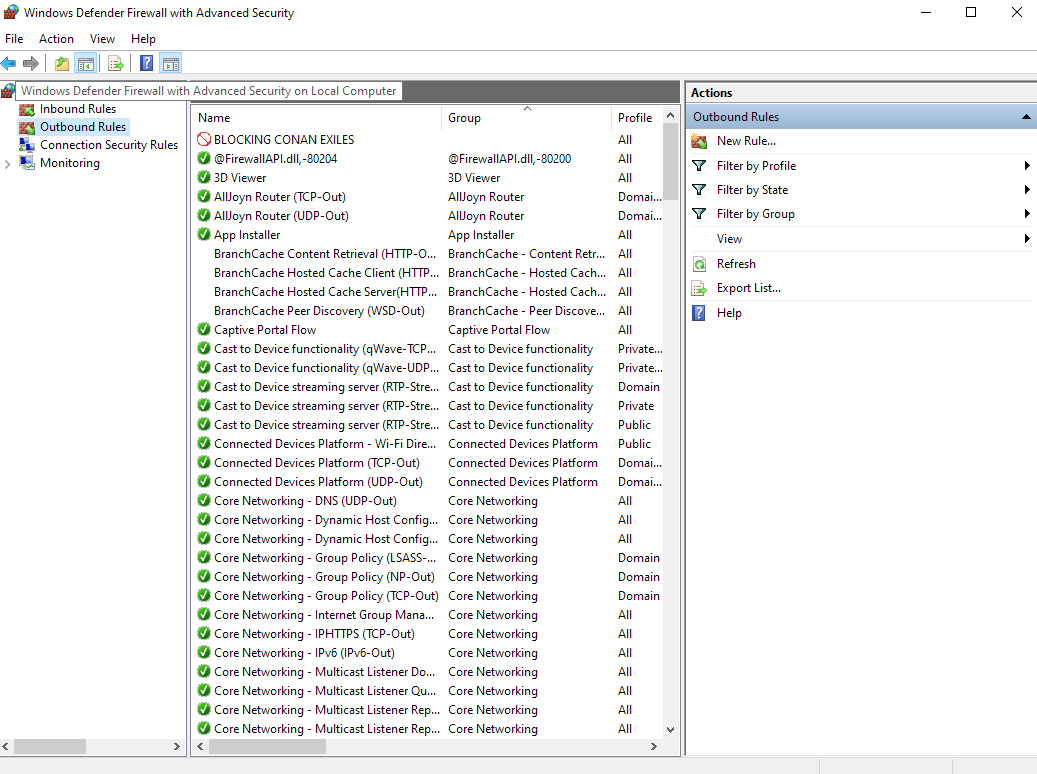Click the Export List toolbar icon
1037x774 pixels.
pyautogui.click(x=116, y=64)
